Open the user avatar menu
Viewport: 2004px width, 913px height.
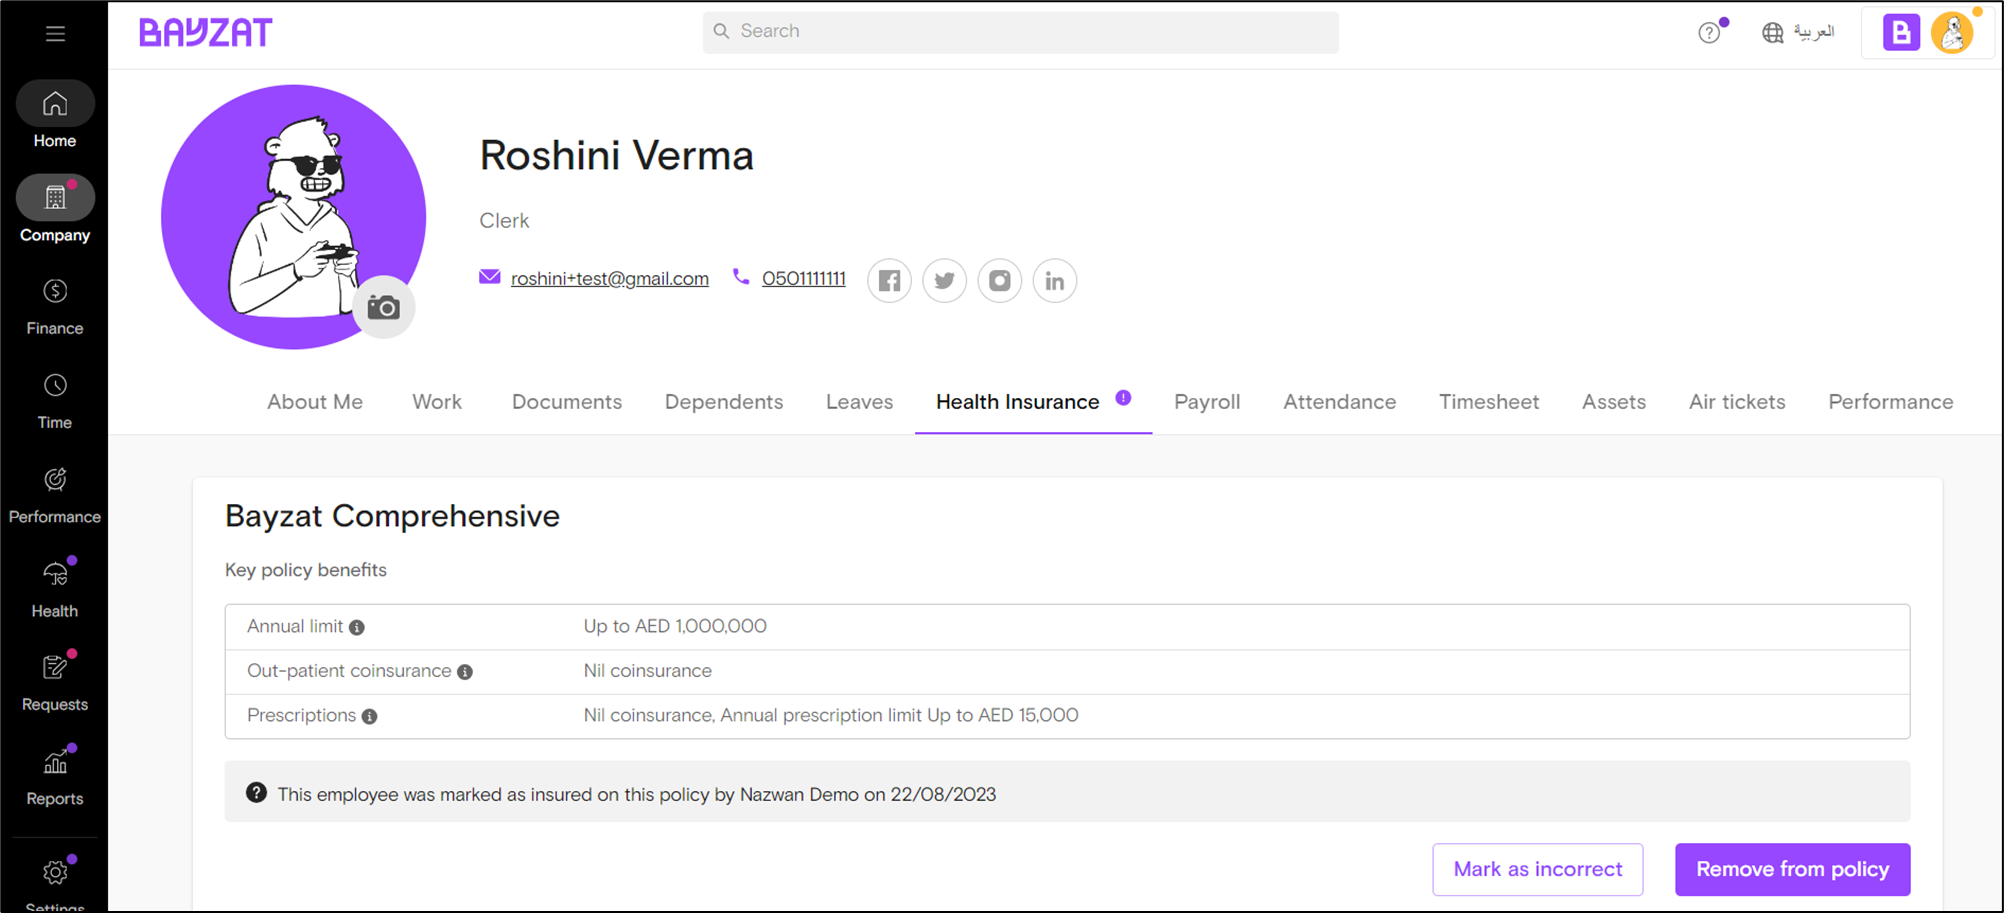coord(1952,33)
